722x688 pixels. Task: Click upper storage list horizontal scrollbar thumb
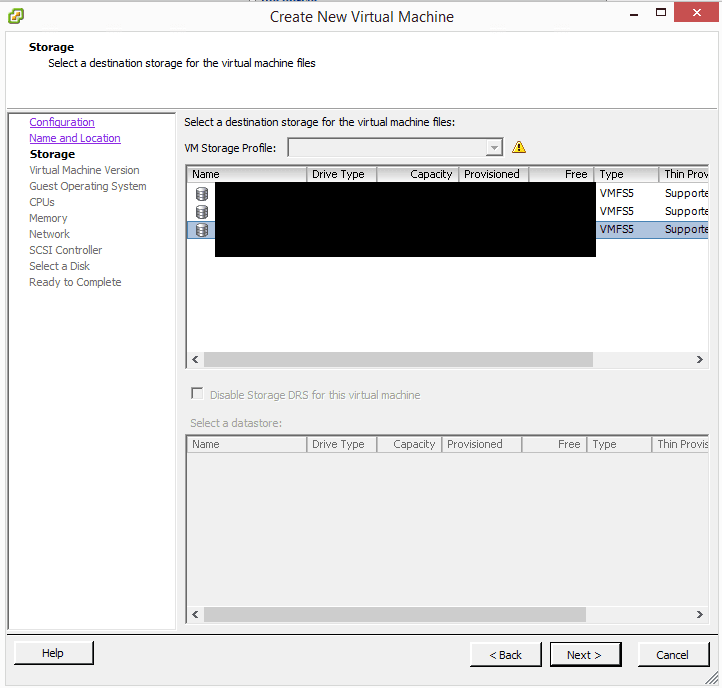pyautogui.click(x=398, y=360)
